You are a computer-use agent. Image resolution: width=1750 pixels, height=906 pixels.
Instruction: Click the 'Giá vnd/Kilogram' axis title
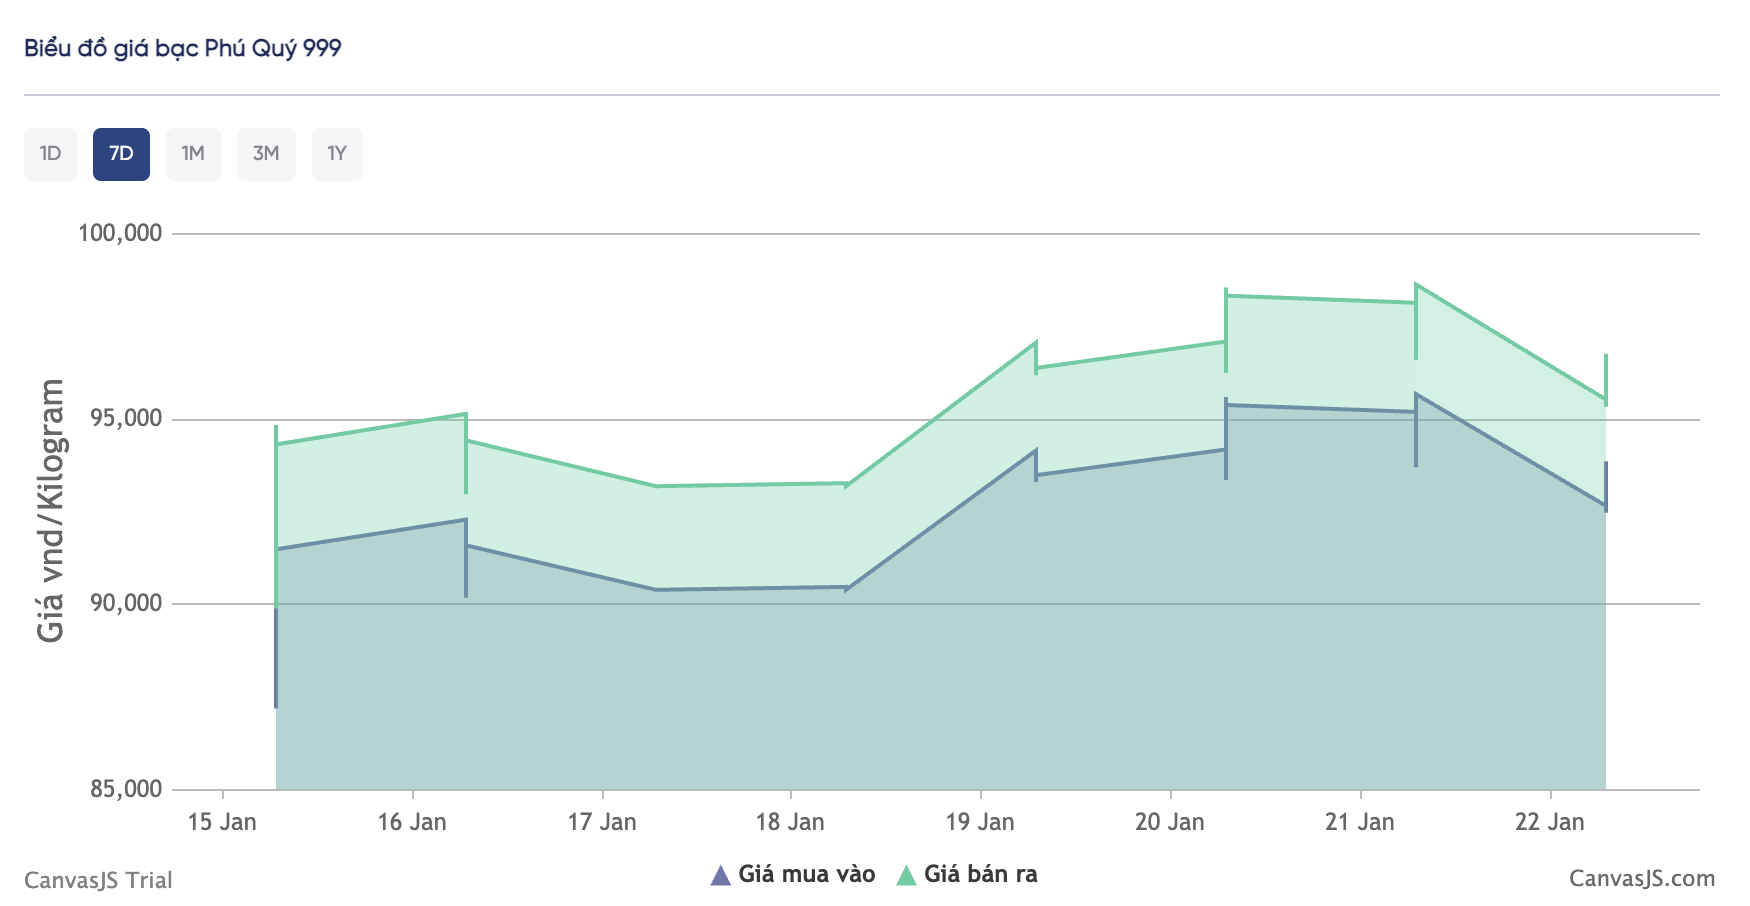50,510
